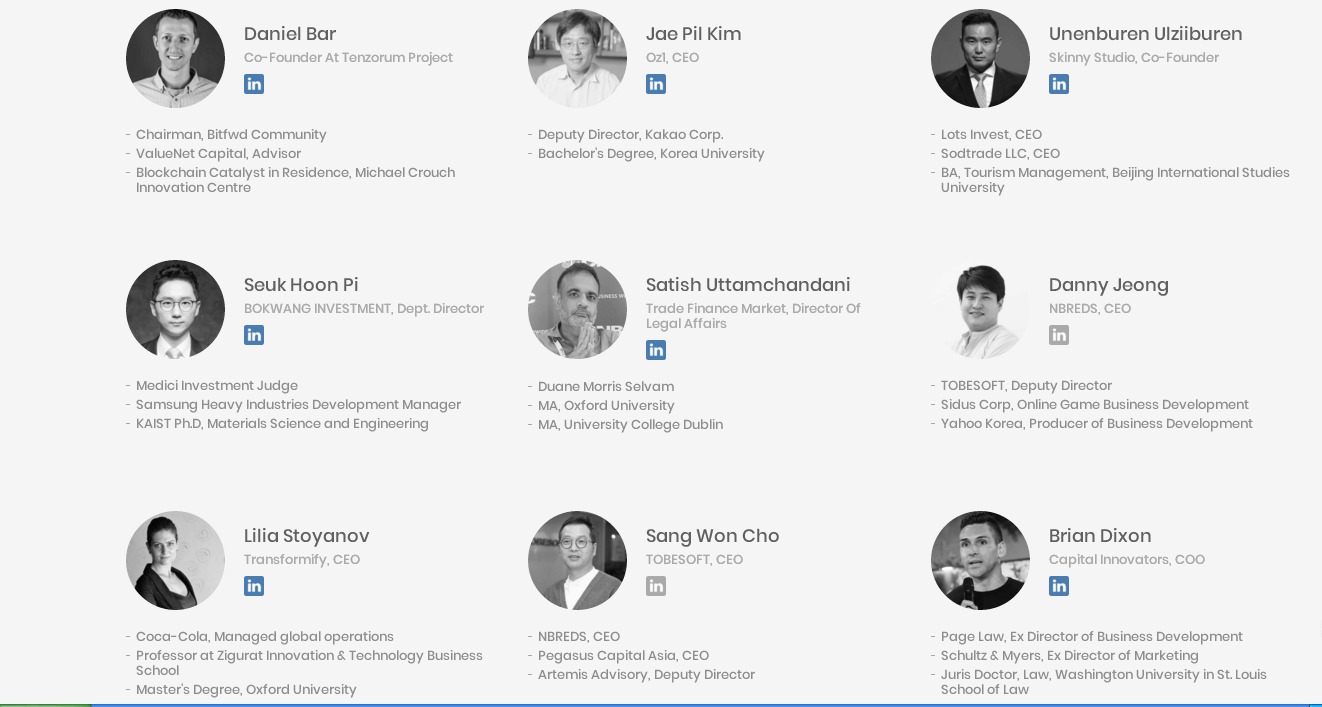Click Danny Jeong's greyed LinkedIn icon
The image size is (1322, 707).
[1059, 335]
